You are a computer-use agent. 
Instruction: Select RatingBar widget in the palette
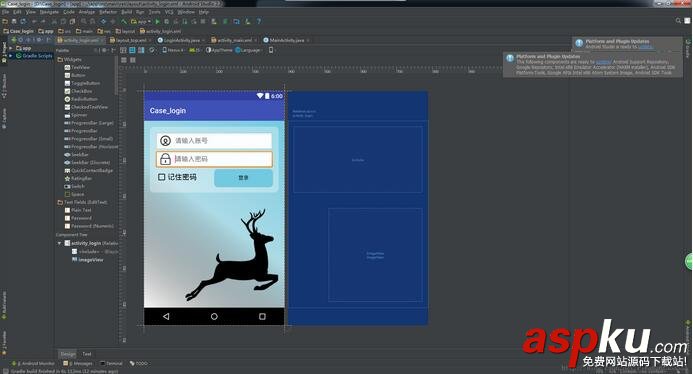tap(79, 179)
